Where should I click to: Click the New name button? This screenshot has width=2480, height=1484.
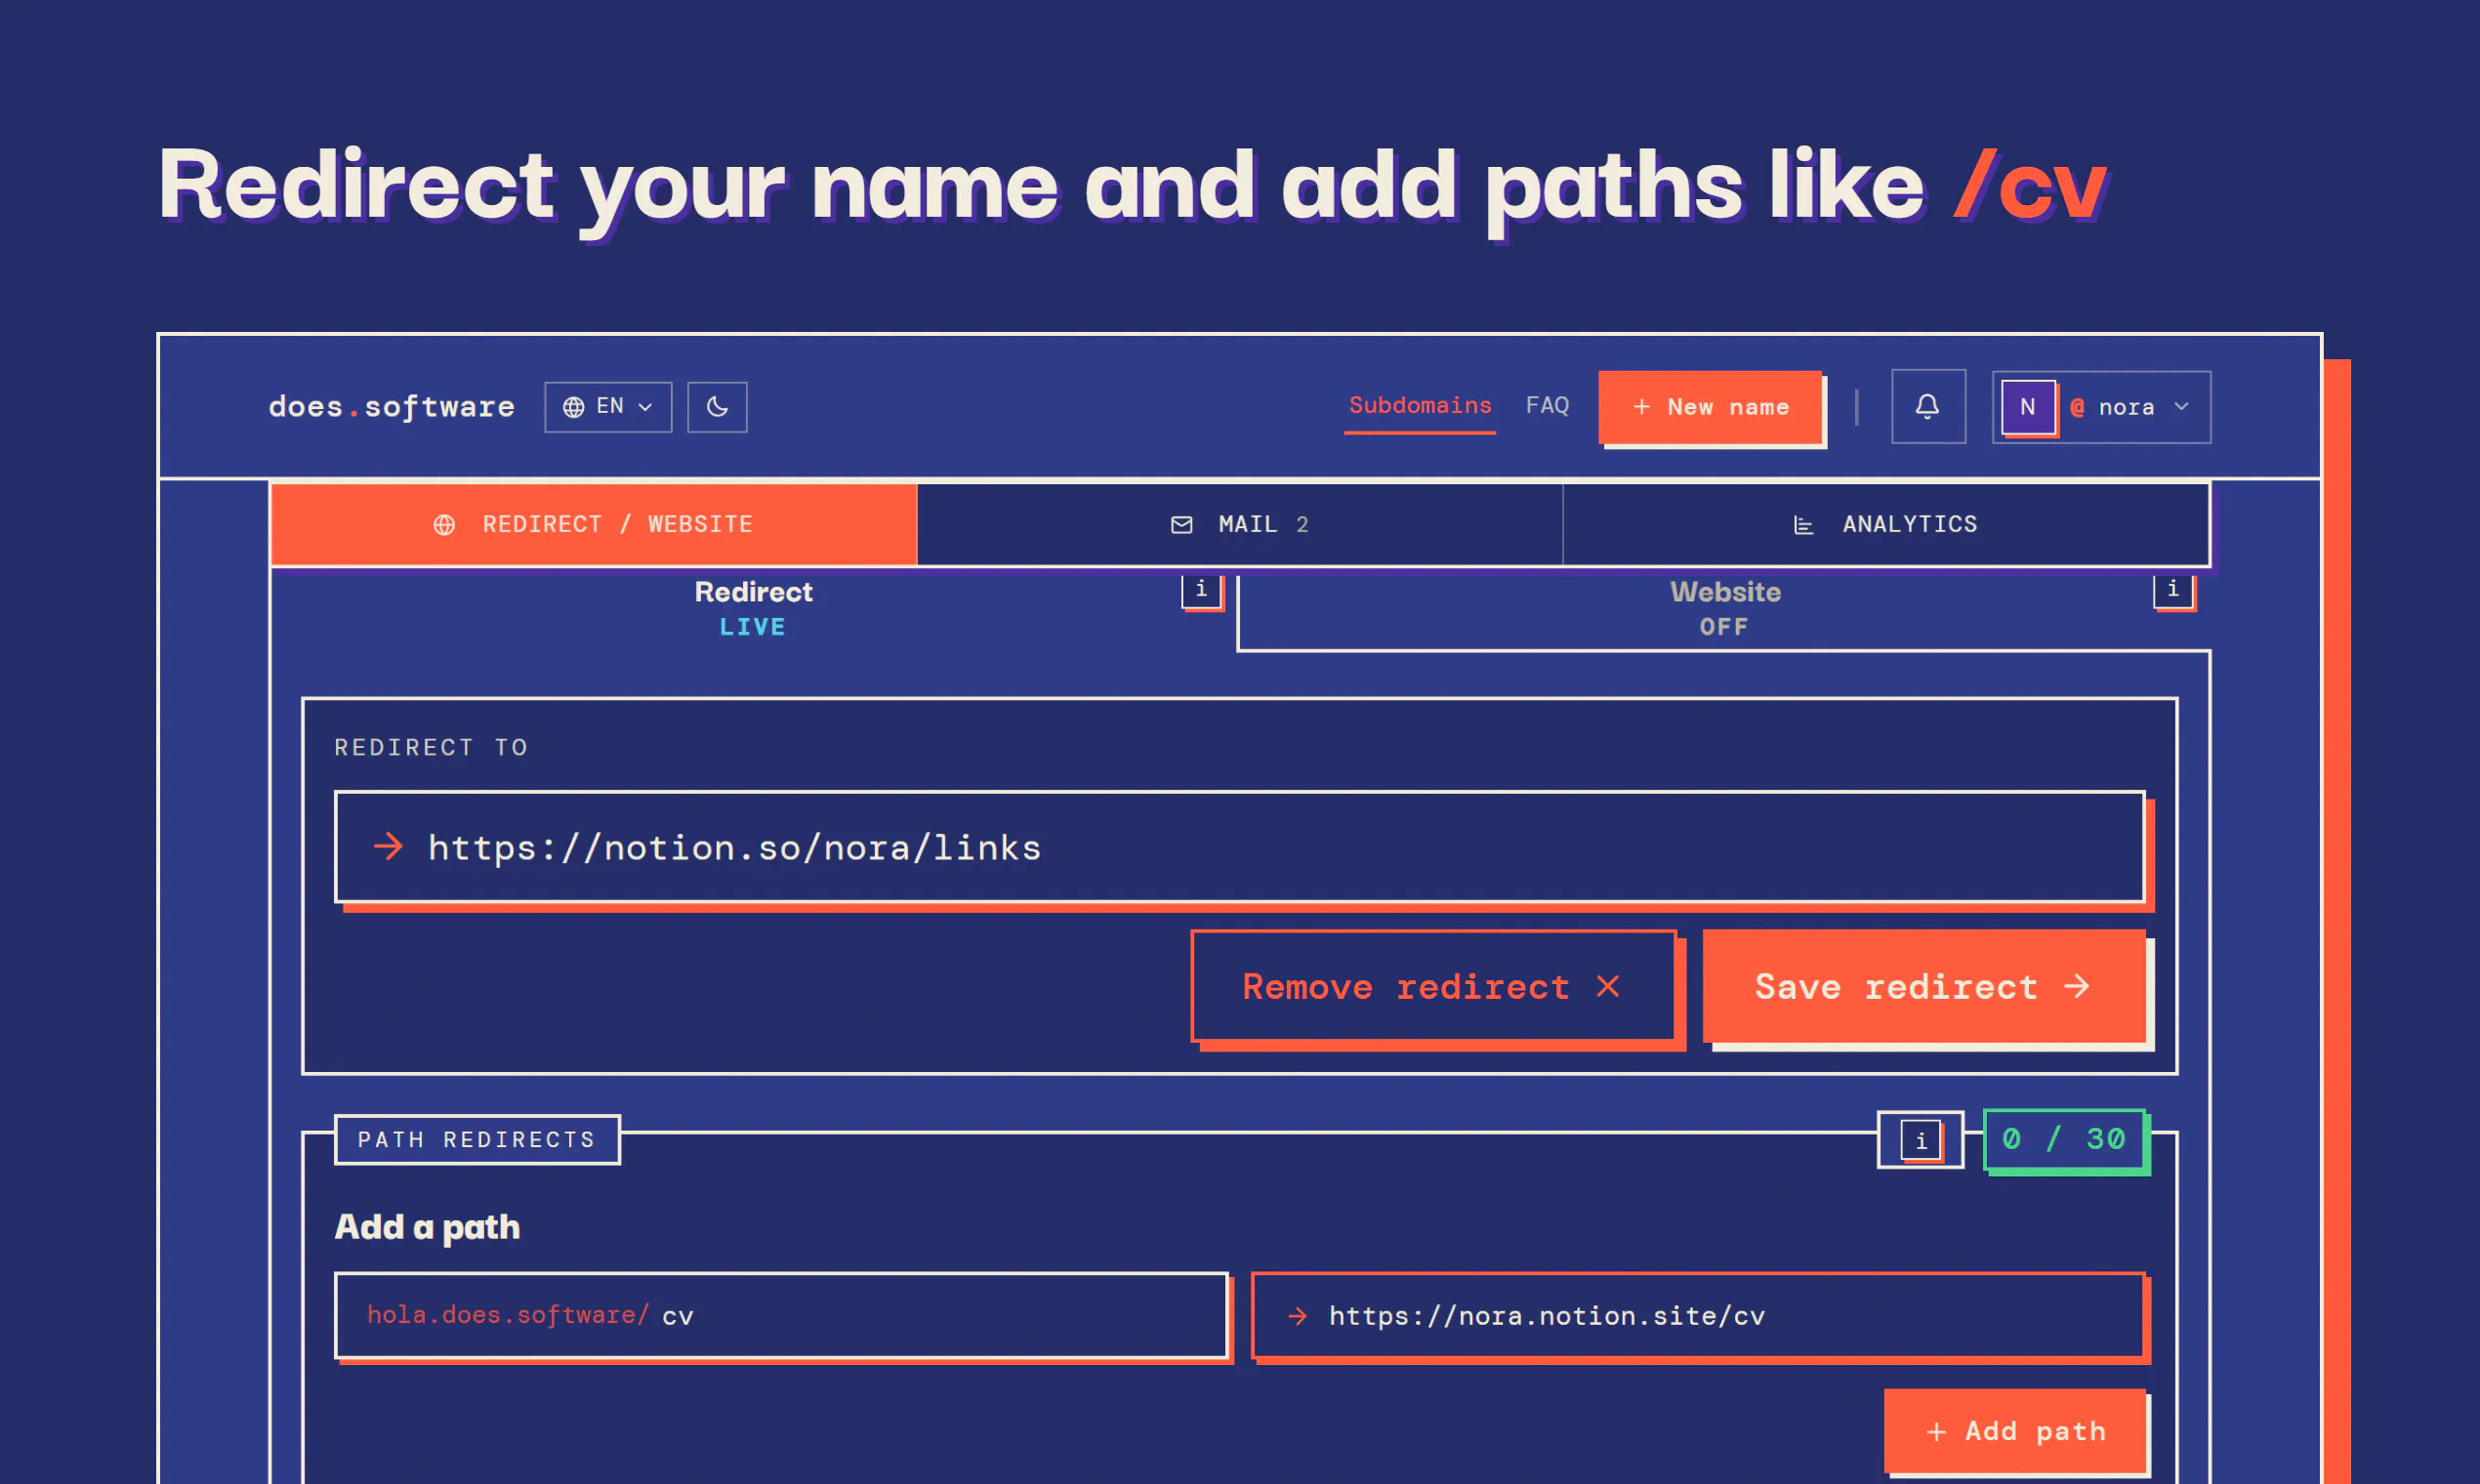click(x=1710, y=407)
